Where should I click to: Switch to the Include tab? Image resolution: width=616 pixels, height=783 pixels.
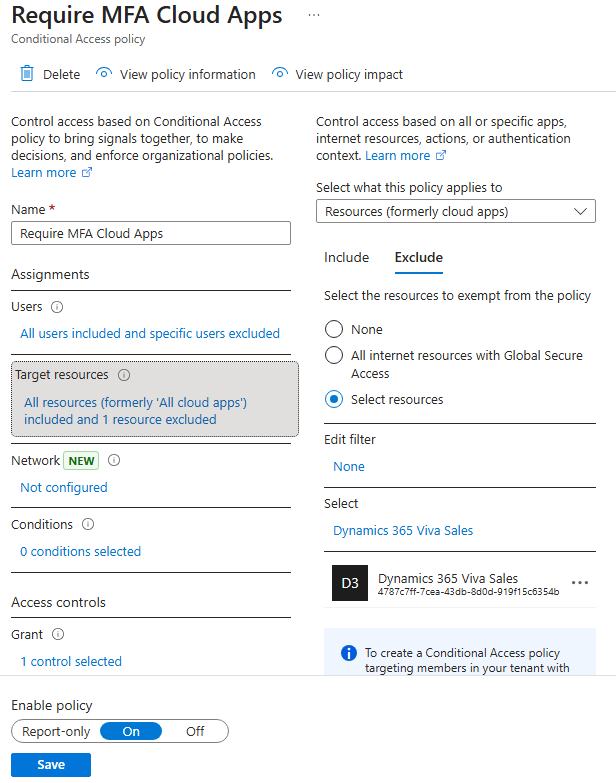click(x=346, y=257)
